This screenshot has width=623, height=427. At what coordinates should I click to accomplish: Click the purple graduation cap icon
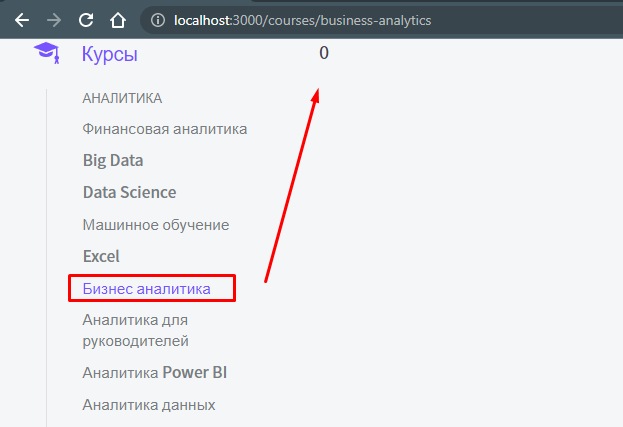tap(47, 52)
